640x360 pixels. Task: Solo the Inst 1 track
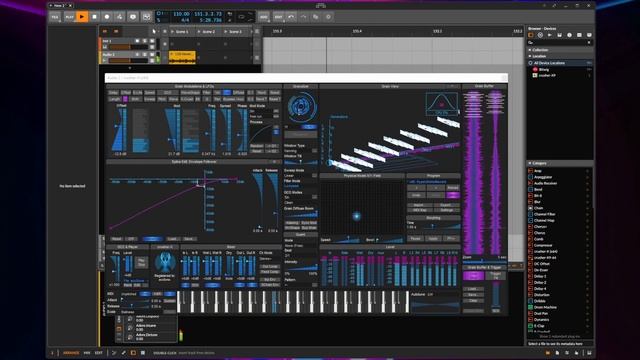[144, 41]
